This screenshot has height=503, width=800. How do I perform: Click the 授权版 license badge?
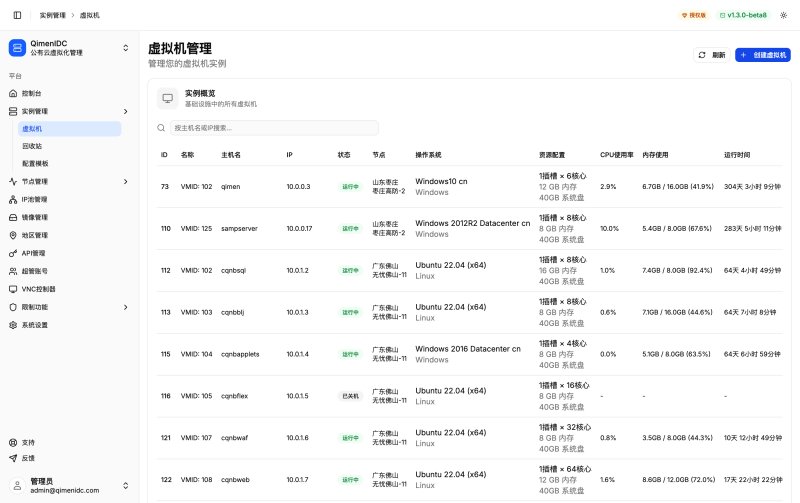pyautogui.click(x=694, y=15)
